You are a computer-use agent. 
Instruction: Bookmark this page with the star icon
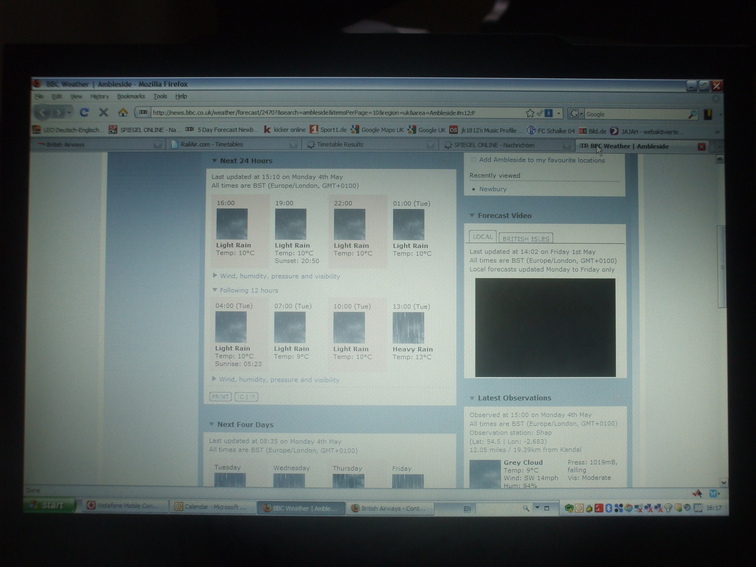[x=530, y=113]
